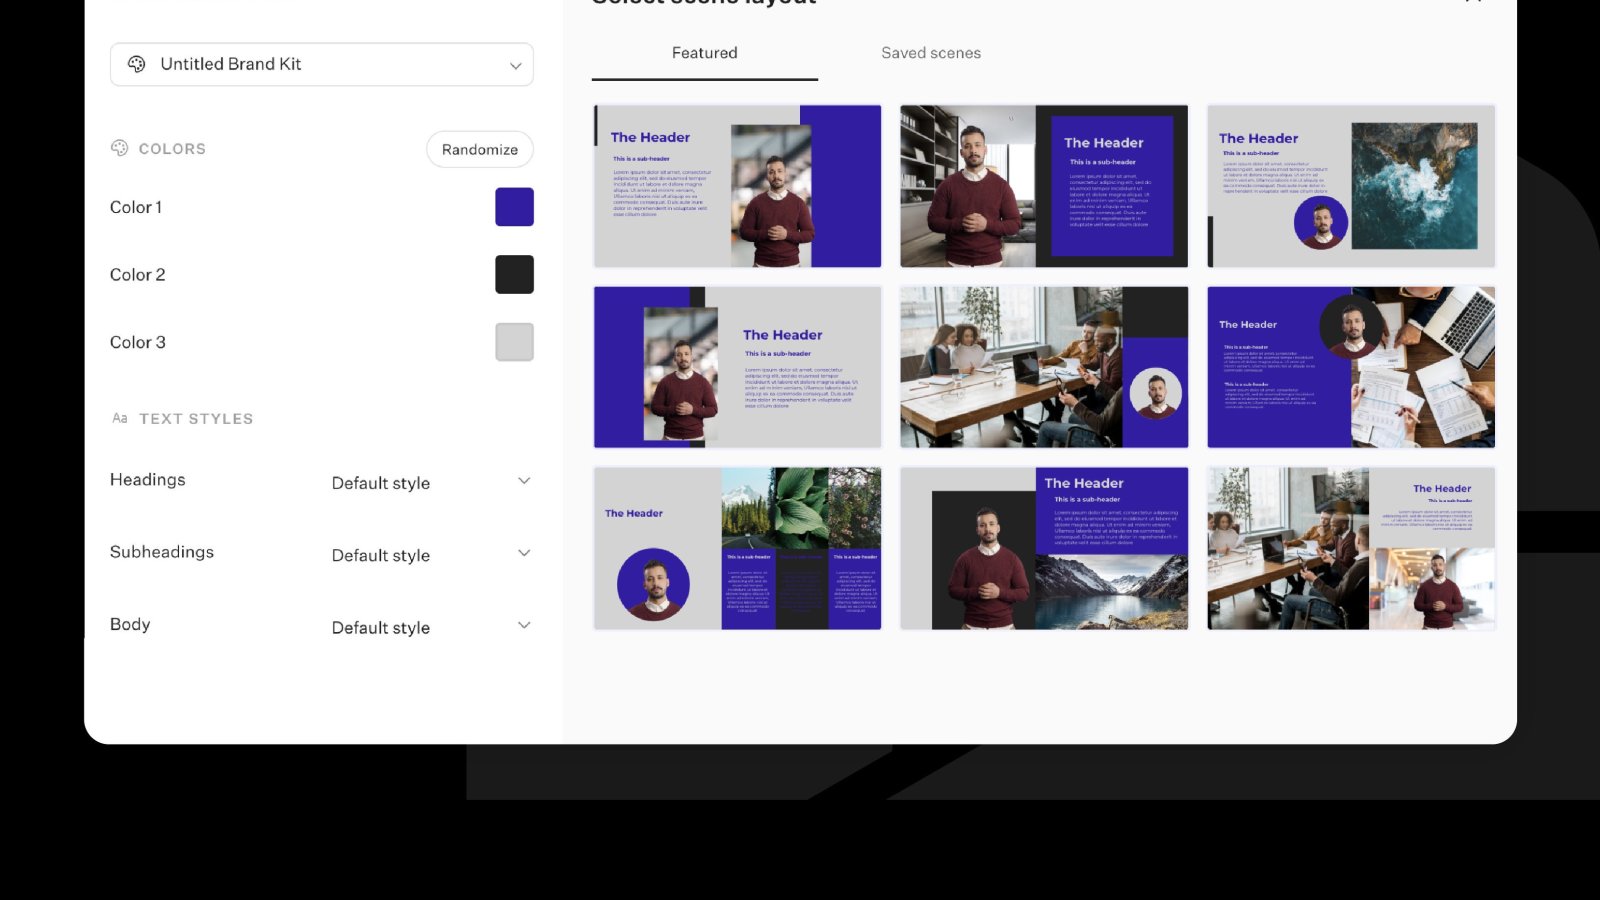The height and width of the screenshot is (900, 1600).
Task: Open the Untitled Brand Kit dropdown
Action: point(321,64)
